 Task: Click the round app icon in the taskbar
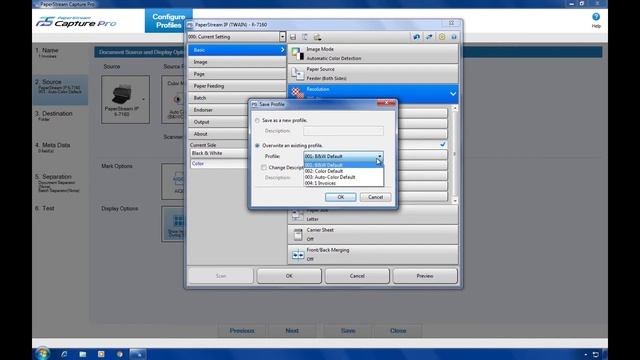[x=120, y=354]
